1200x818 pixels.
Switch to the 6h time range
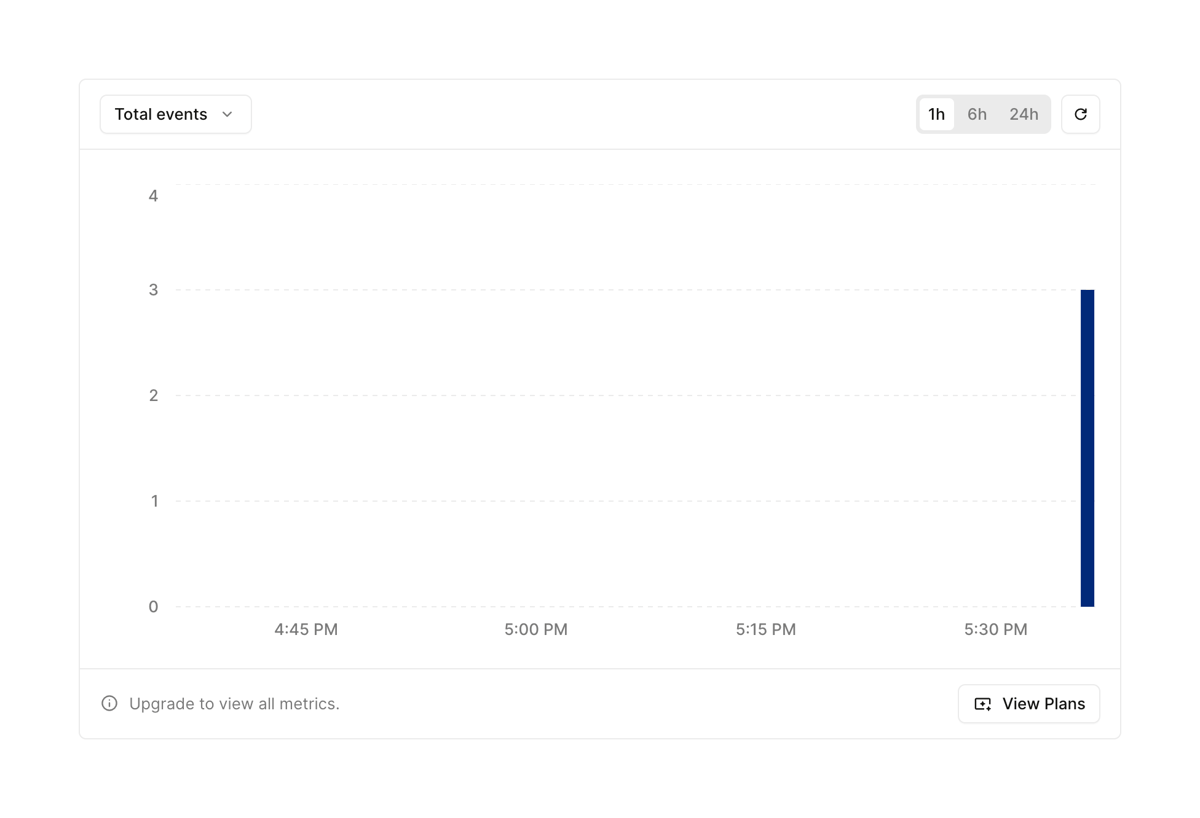click(x=977, y=114)
